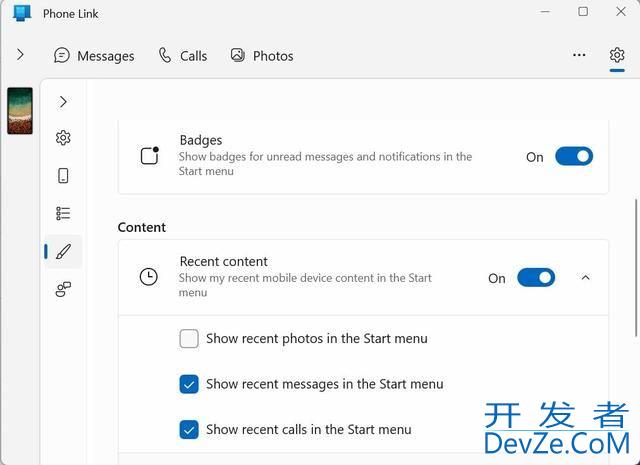The height and width of the screenshot is (465, 640).
Task: Open the Messages tab
Action: [94, 56]
